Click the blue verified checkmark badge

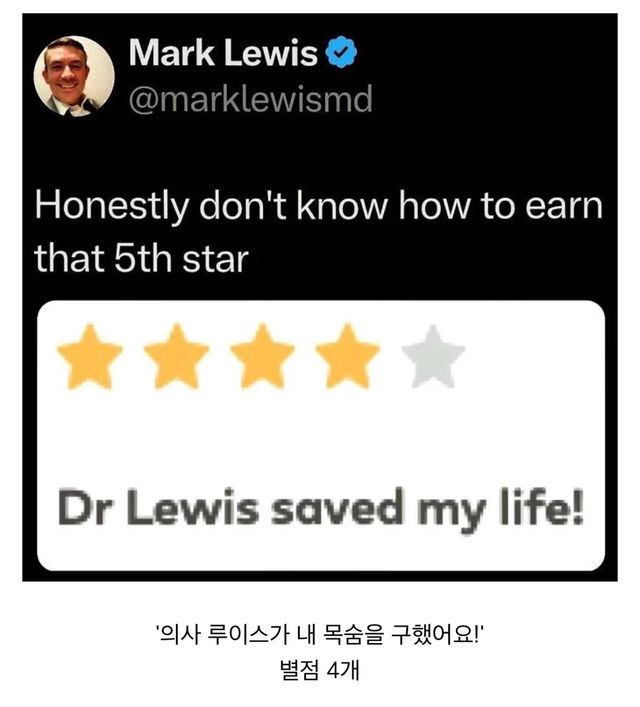(x=341, y=52)
